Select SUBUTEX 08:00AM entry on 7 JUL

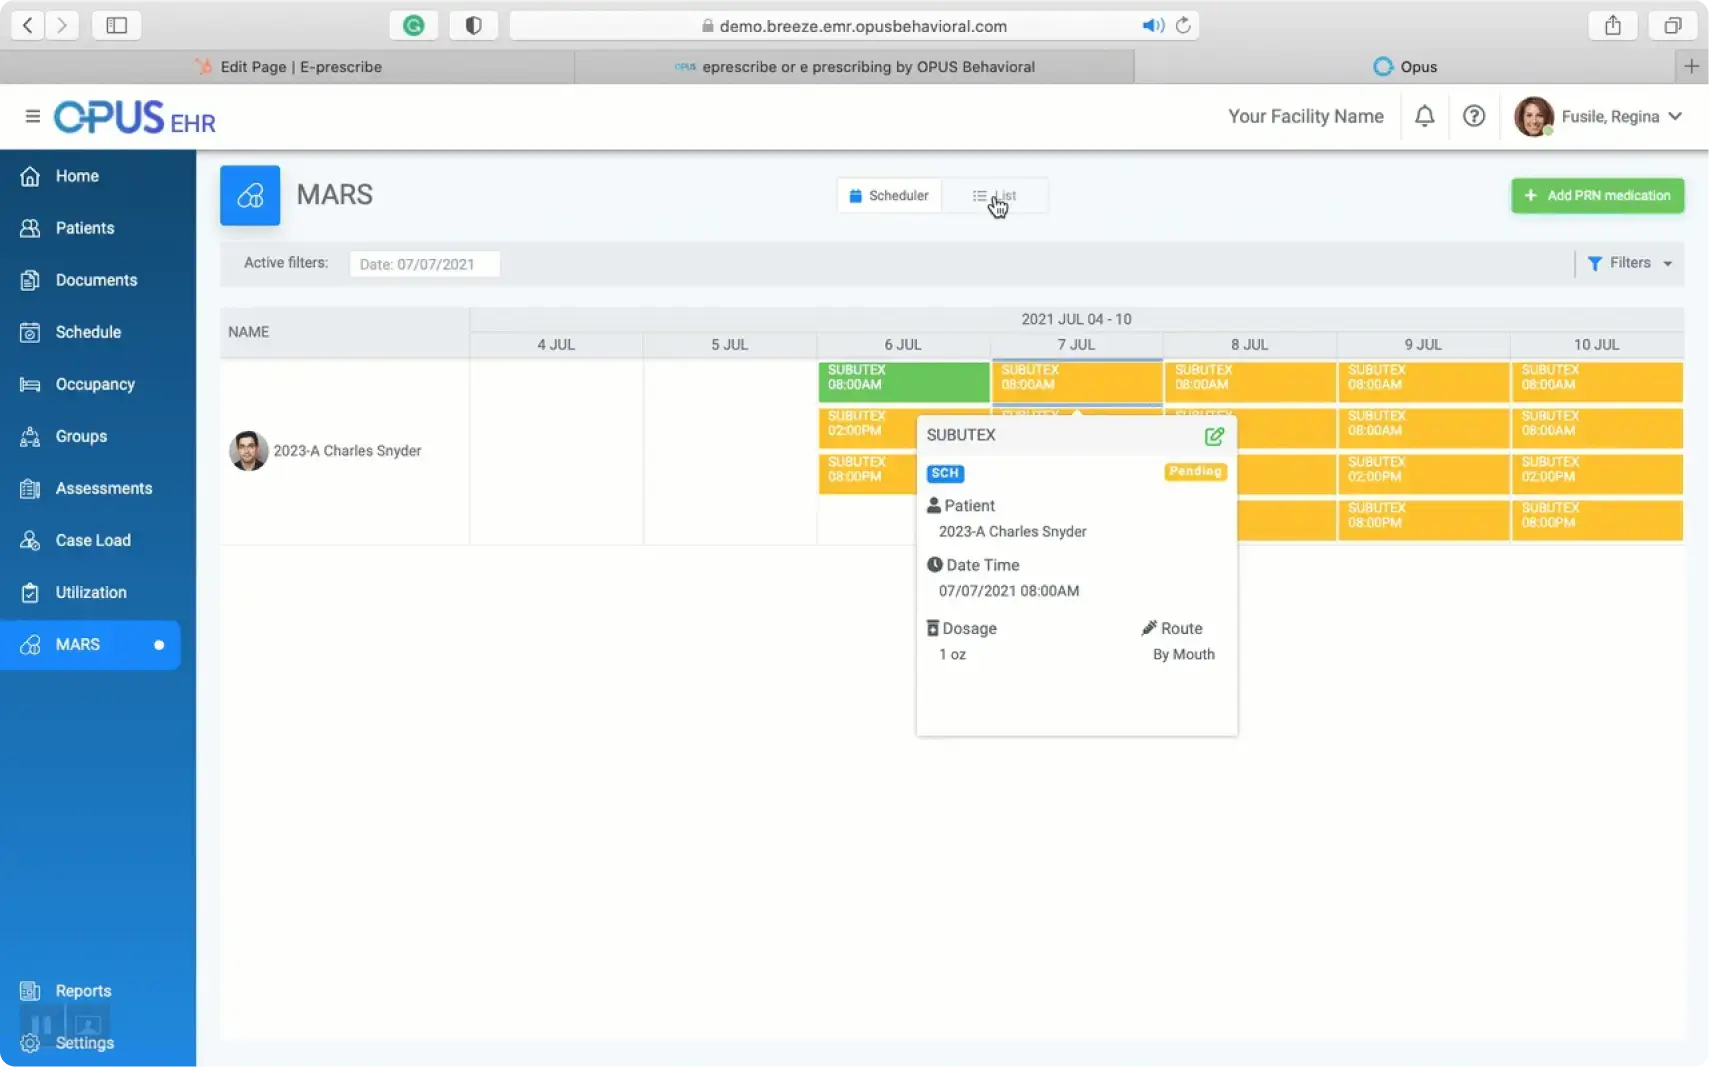click(1077, 382)
